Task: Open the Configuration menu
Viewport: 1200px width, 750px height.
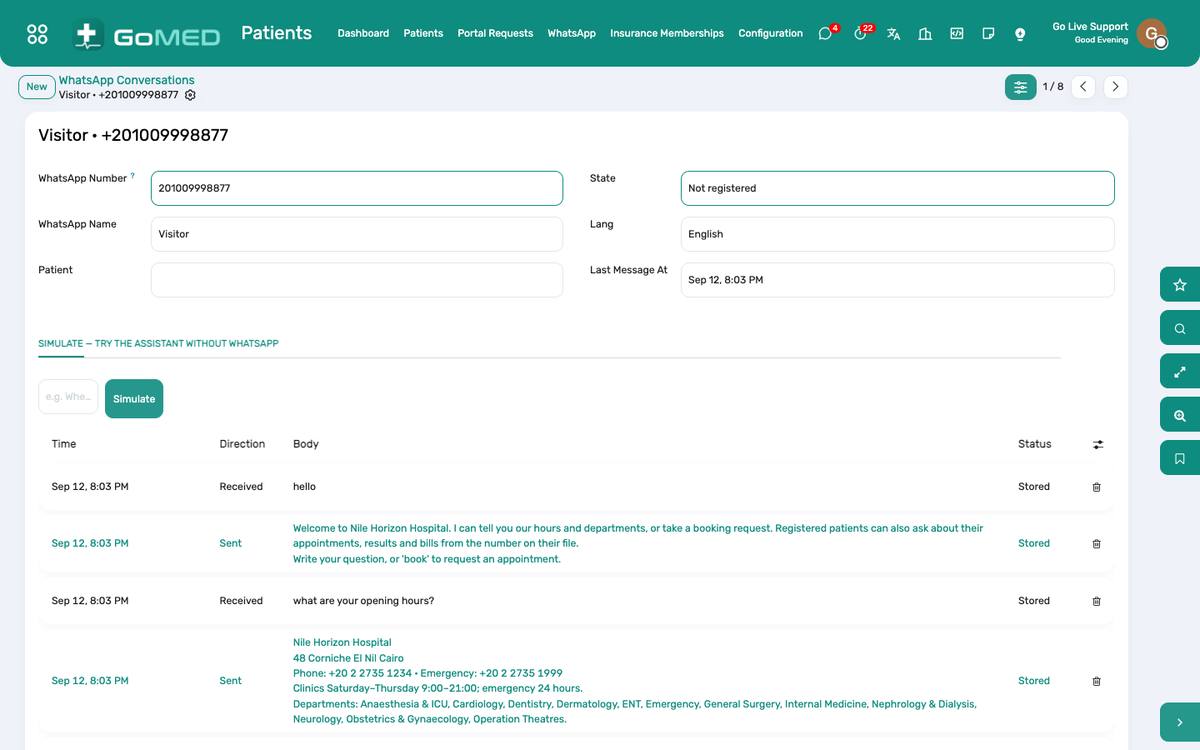Action: [770, 33]
